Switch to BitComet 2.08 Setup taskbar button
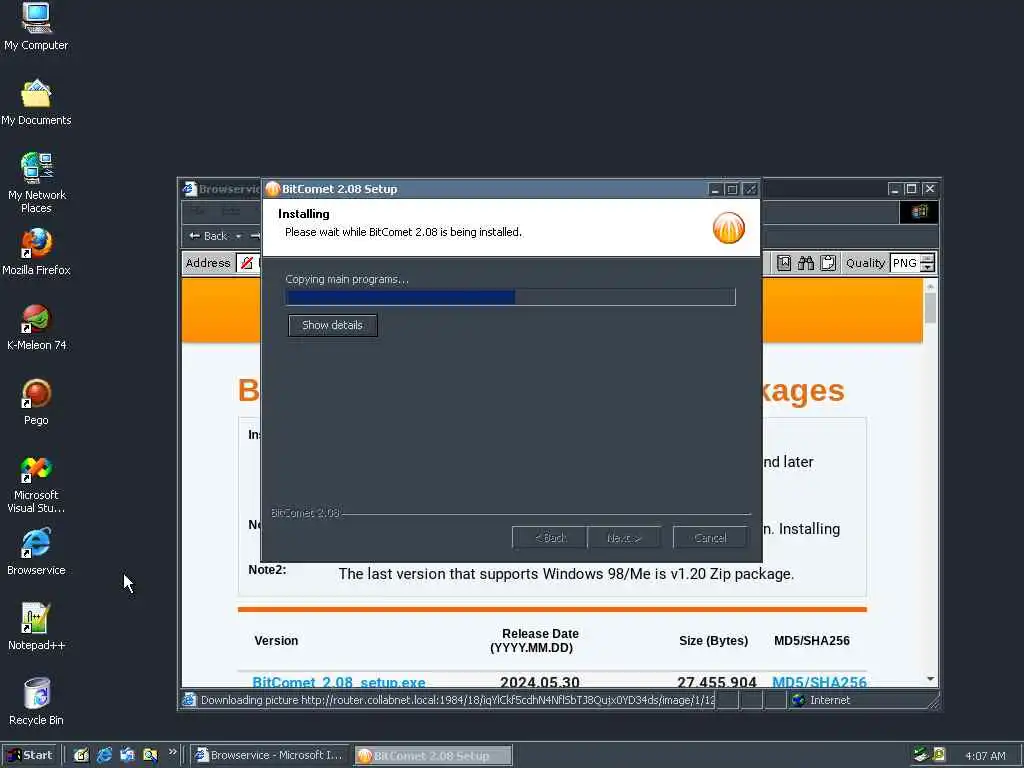 433,756
